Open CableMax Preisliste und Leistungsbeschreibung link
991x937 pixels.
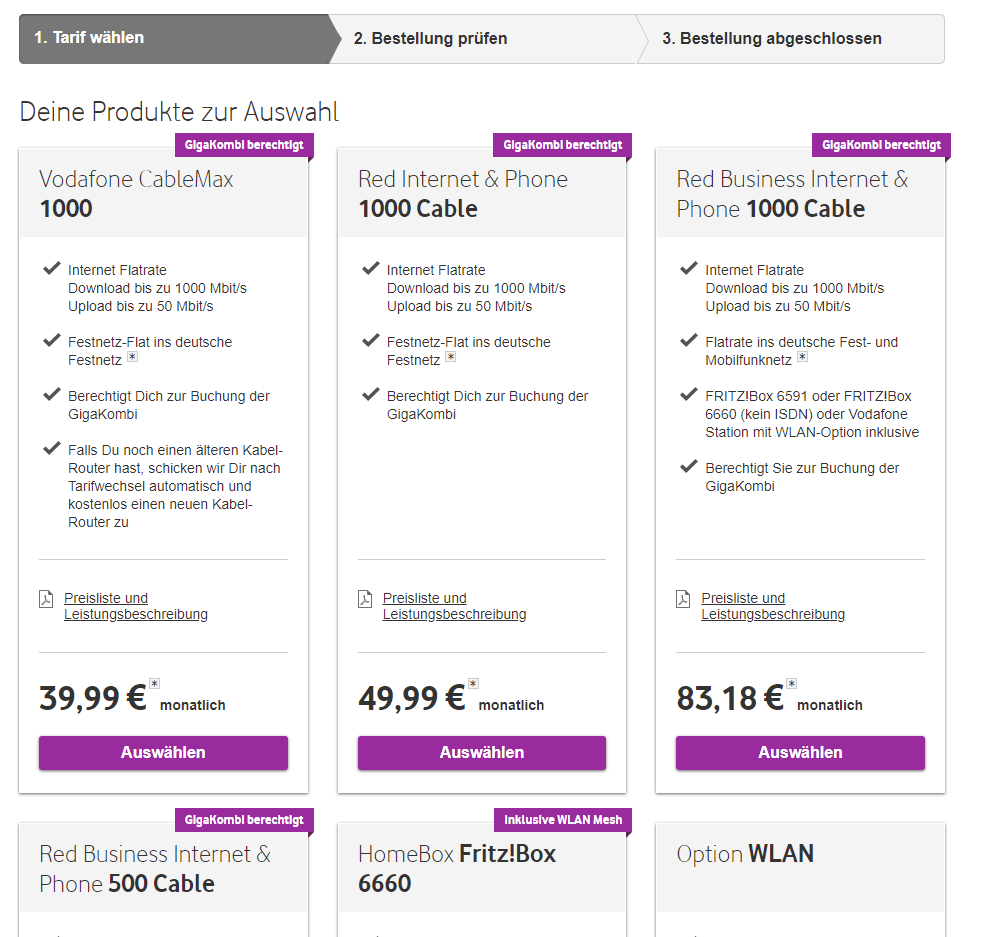[135, 606]
